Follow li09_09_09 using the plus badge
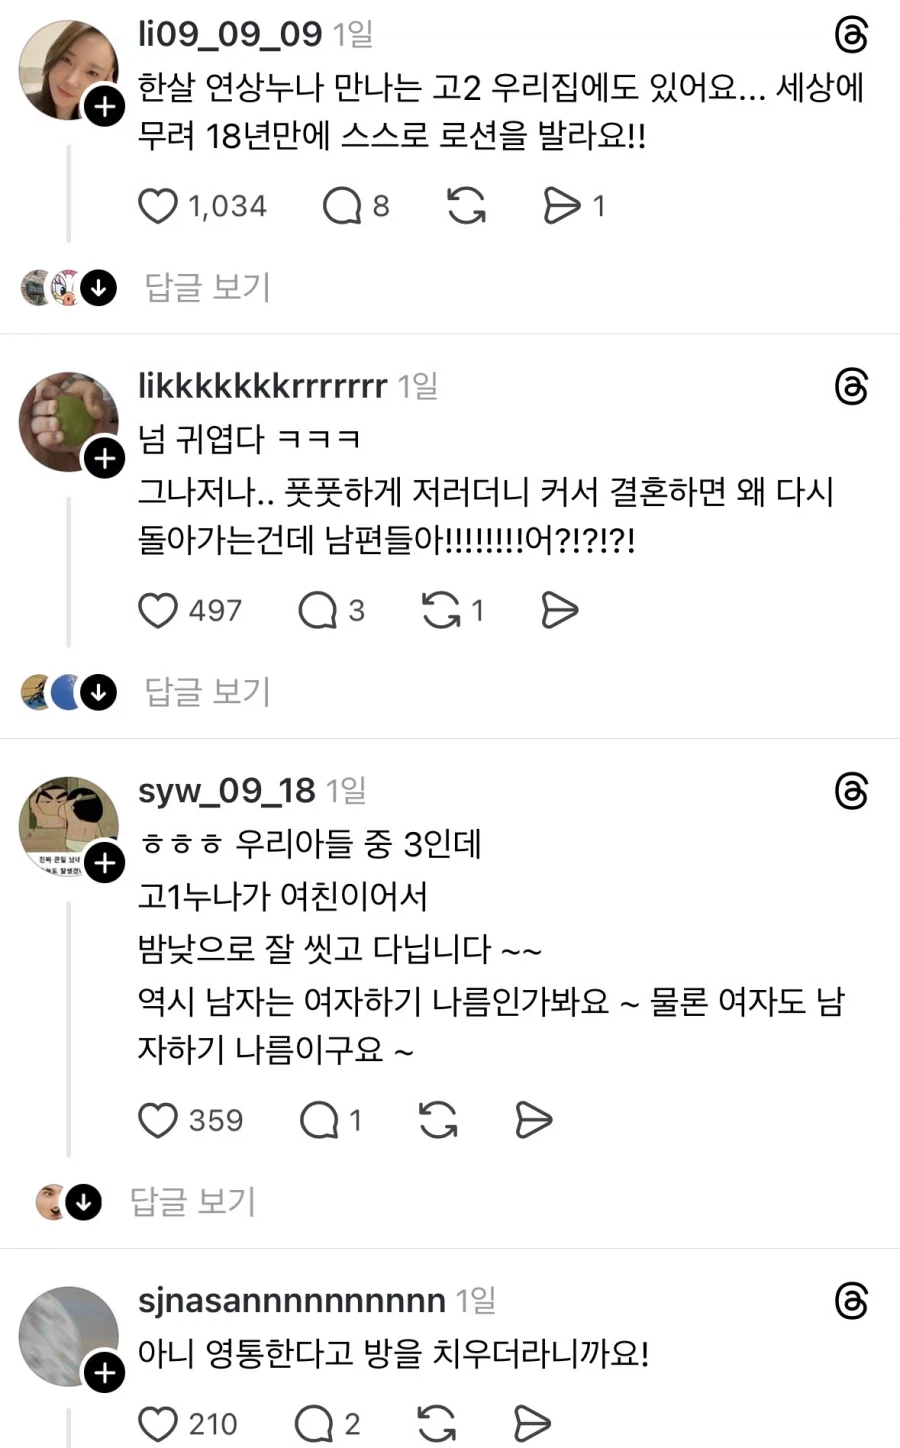 (x=104, y=106)
